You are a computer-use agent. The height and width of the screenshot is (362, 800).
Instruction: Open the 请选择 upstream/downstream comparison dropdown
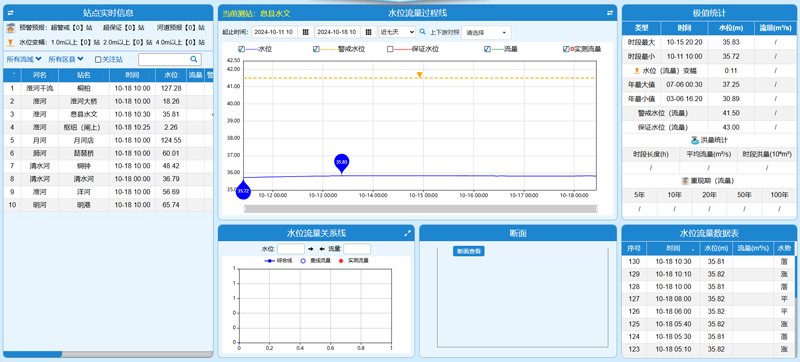486,33
